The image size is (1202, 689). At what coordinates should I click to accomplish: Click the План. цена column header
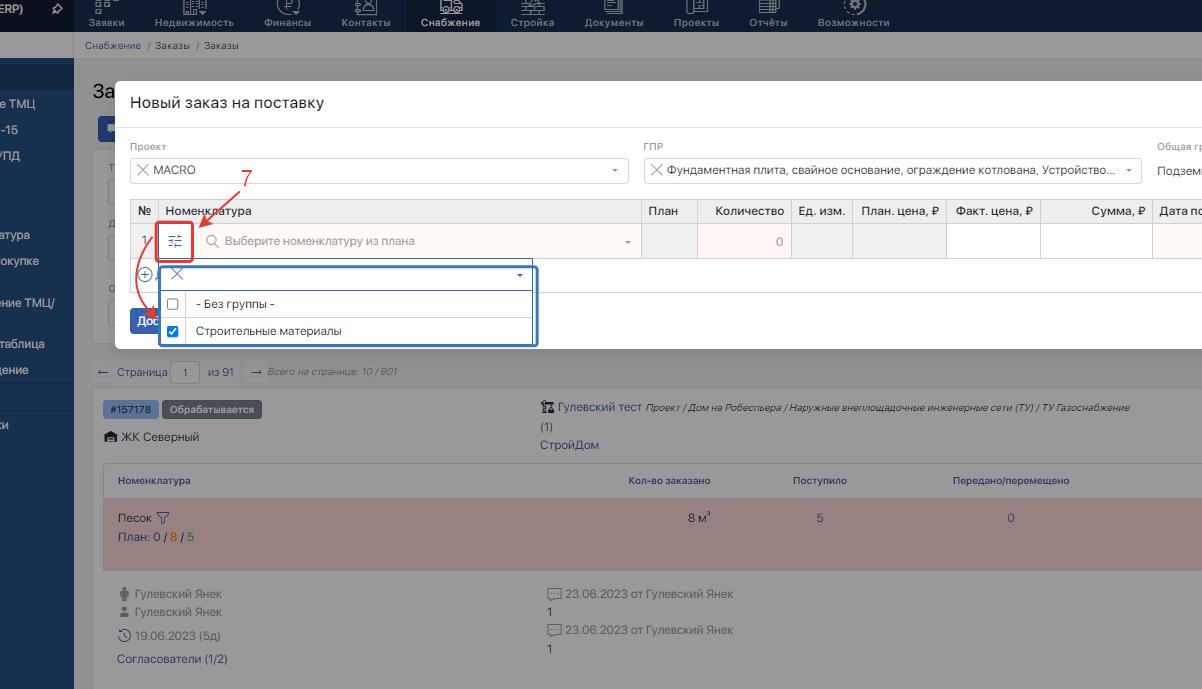click(x=900, y=211)
